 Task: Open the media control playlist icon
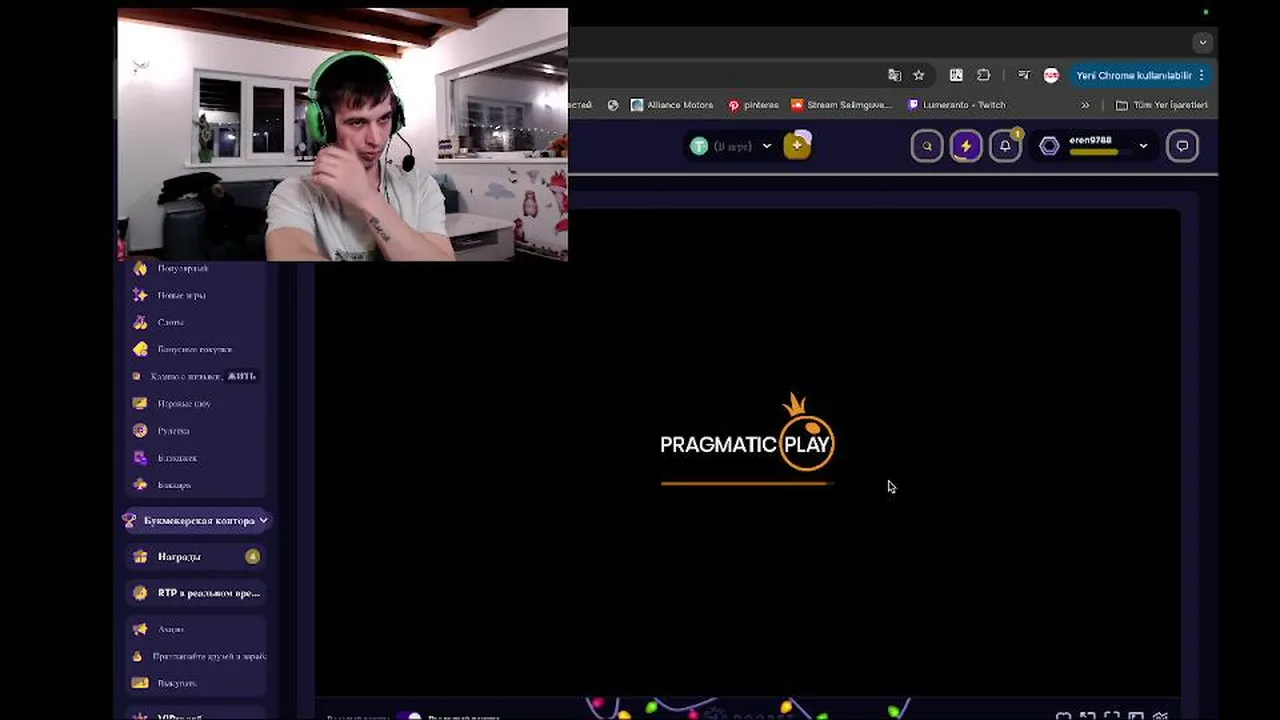pos(1024,75)
